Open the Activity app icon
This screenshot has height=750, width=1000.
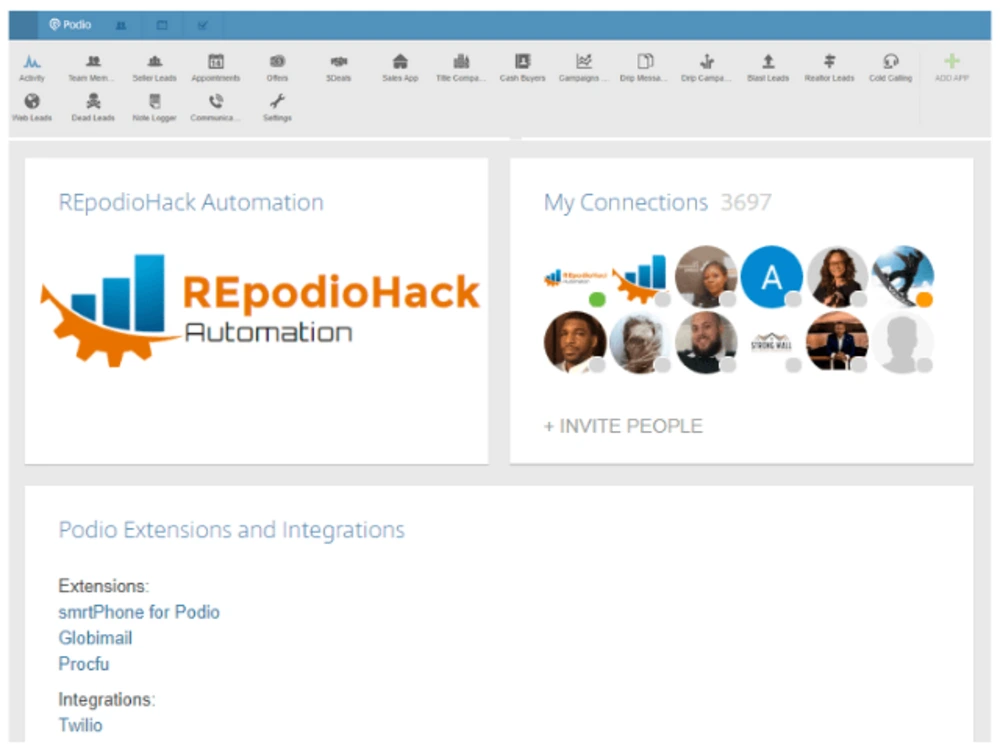tap(32, 68)
